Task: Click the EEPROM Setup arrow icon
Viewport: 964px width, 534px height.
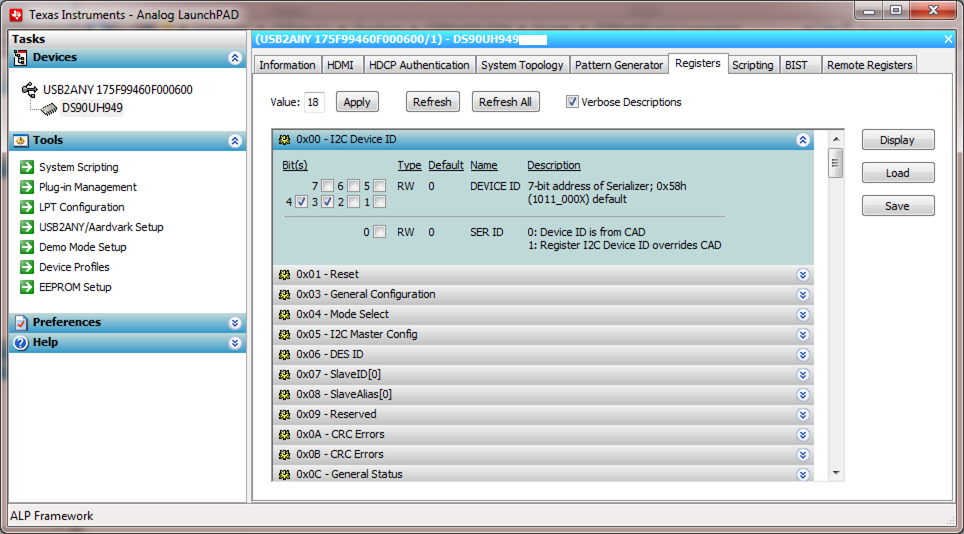Action: coord(26,287)
